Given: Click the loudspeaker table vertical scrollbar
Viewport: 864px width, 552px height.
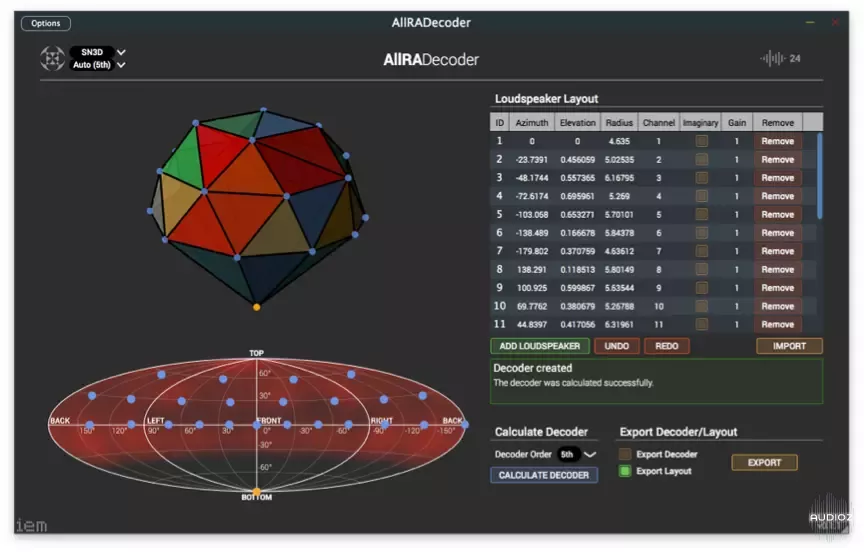Looking at the screenshot, I should (820, 176).
